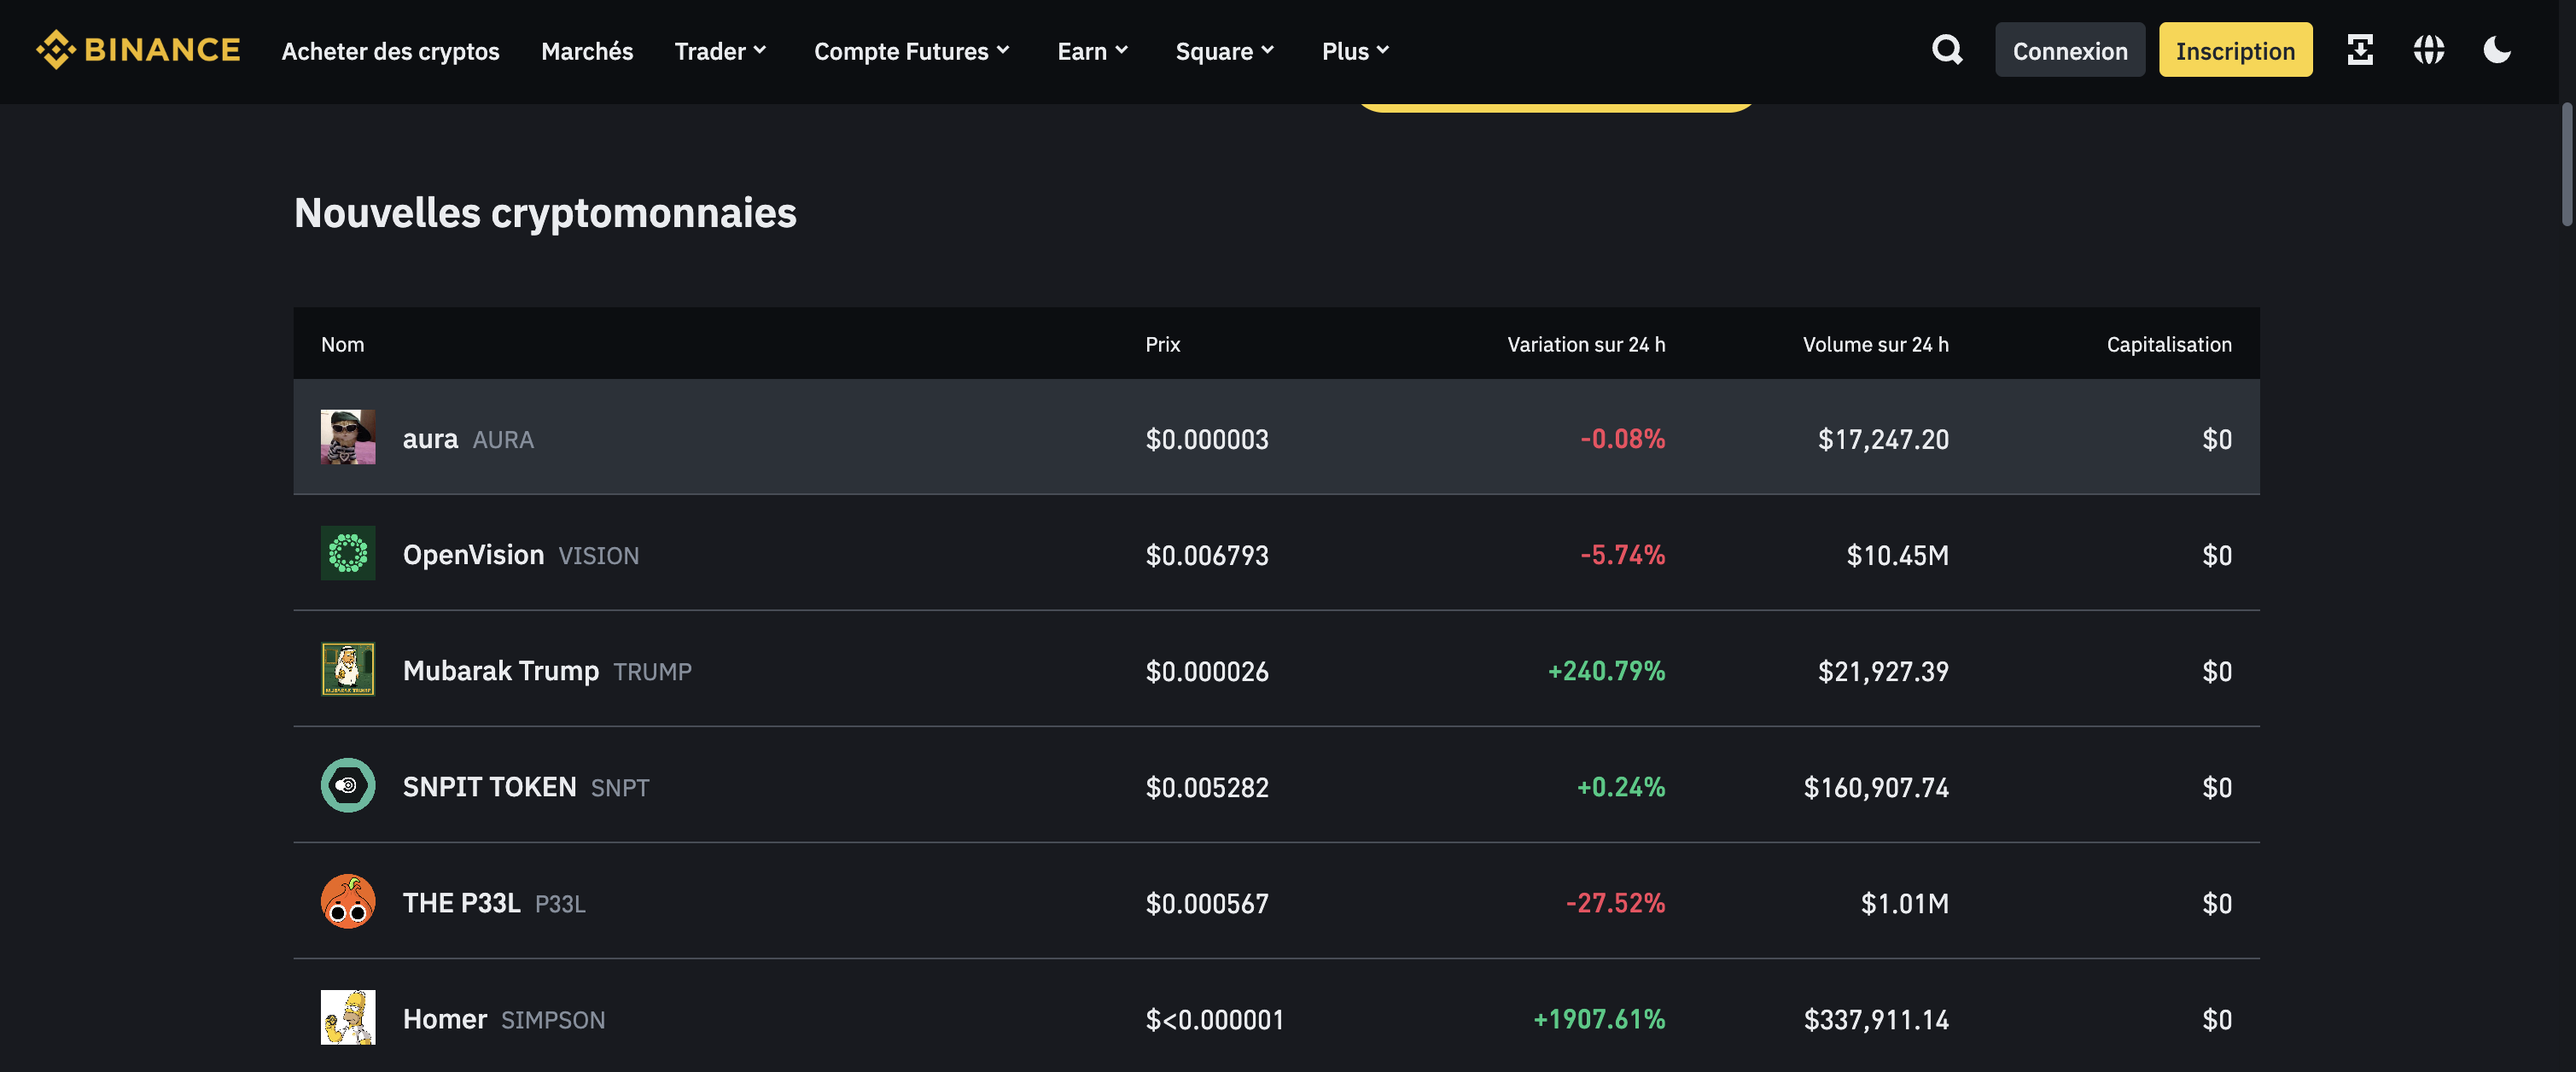Click the page vertical scrollbar thumb
Image resolution: width=2576 pixels, height=1072 pixels.
(x=2566, y=165)
